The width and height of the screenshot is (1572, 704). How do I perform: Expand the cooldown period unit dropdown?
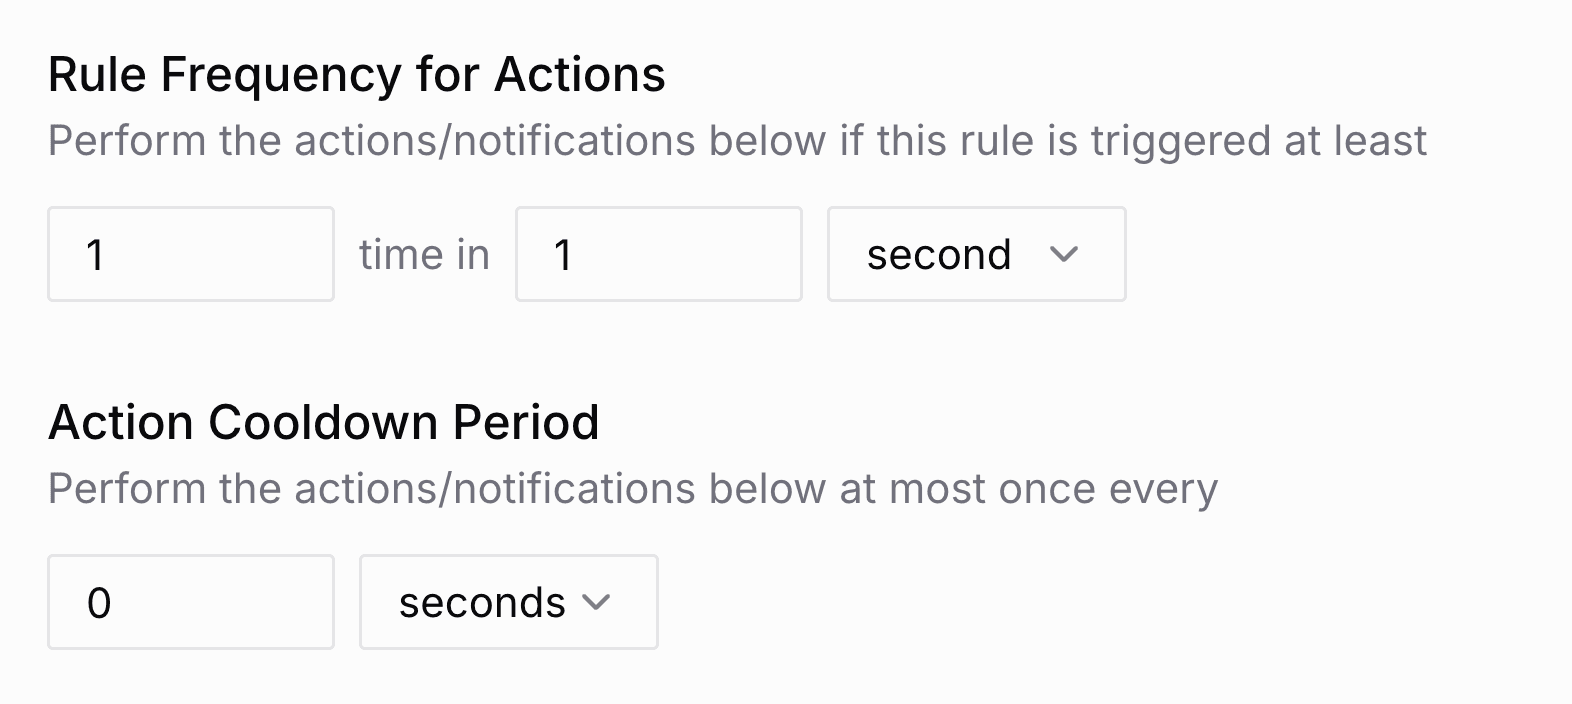(x=508, y=603)
